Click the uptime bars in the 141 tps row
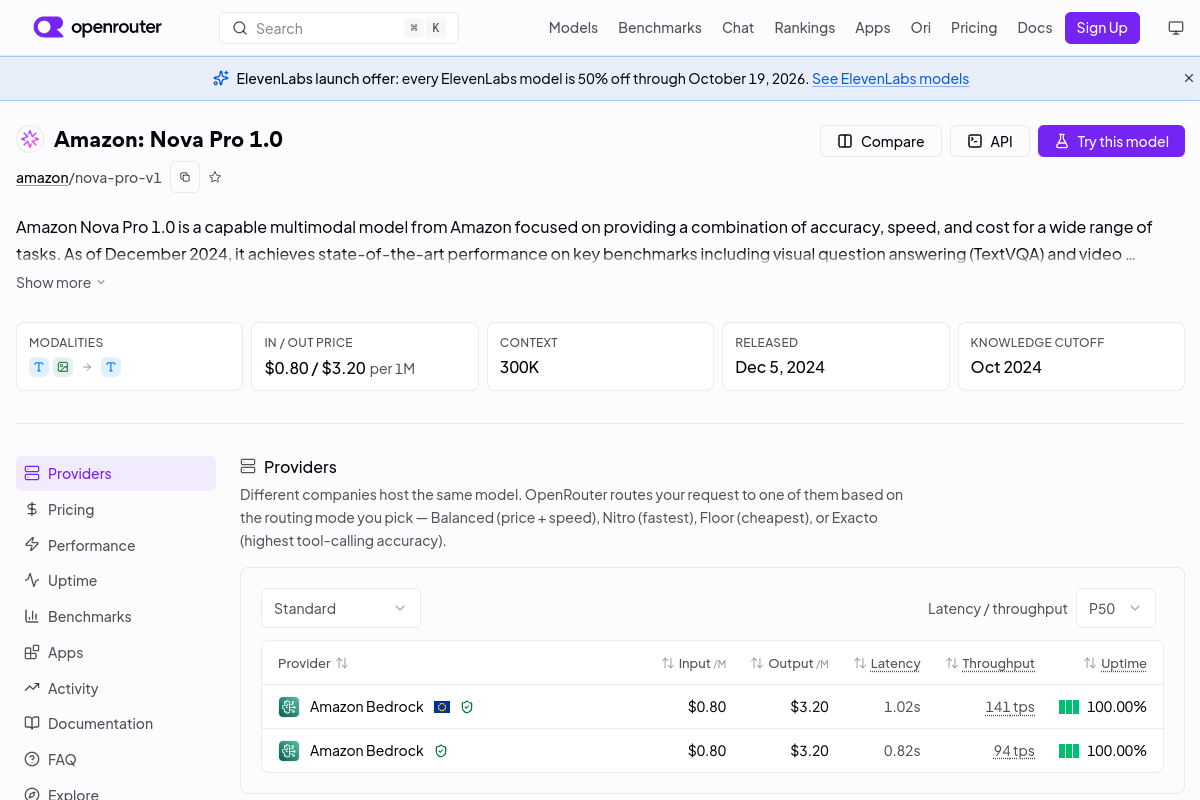Screen dimensions: 1200x800 [1069, 707]
